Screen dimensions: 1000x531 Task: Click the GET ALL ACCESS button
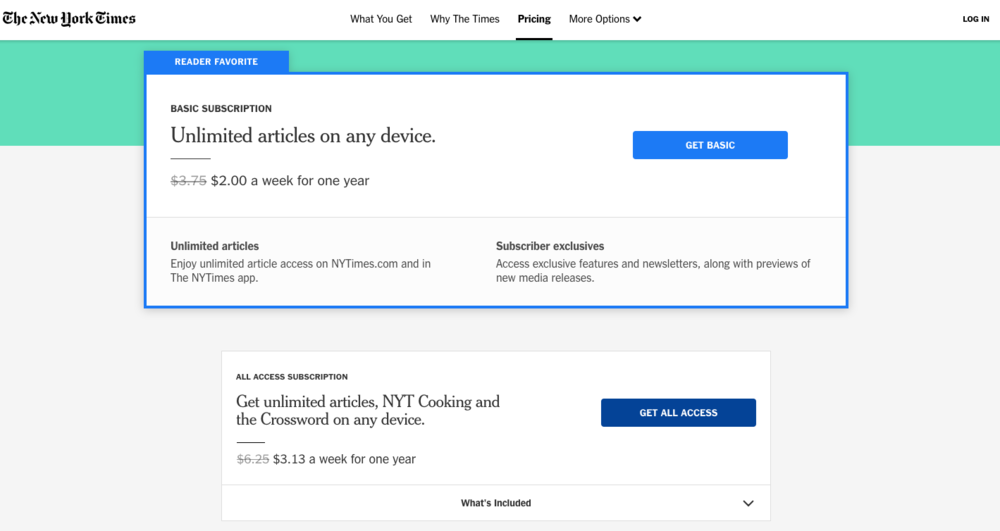[x=678, y=413]
